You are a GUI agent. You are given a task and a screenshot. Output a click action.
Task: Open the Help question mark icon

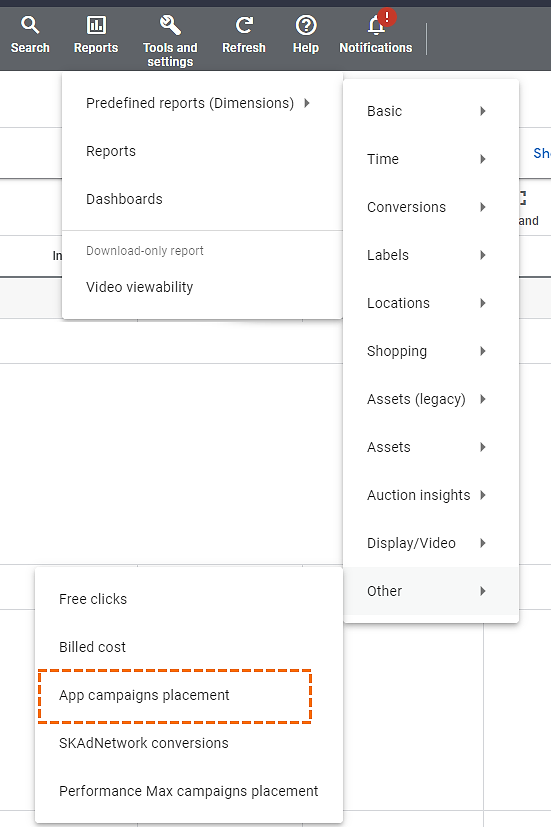tap(306, 25)
